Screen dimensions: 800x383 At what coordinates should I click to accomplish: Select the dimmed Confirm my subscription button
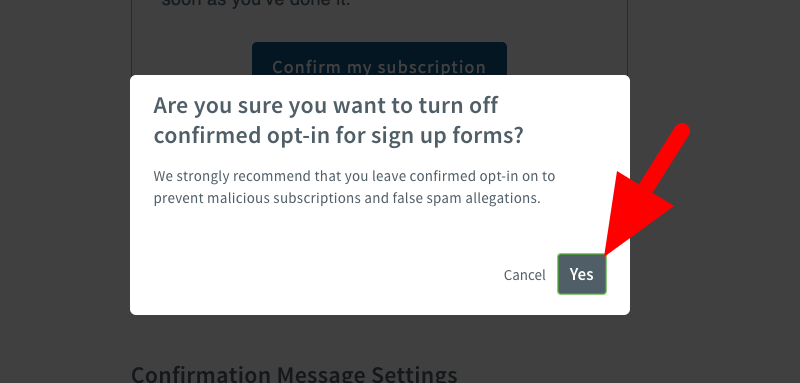(x=379, y=59)
